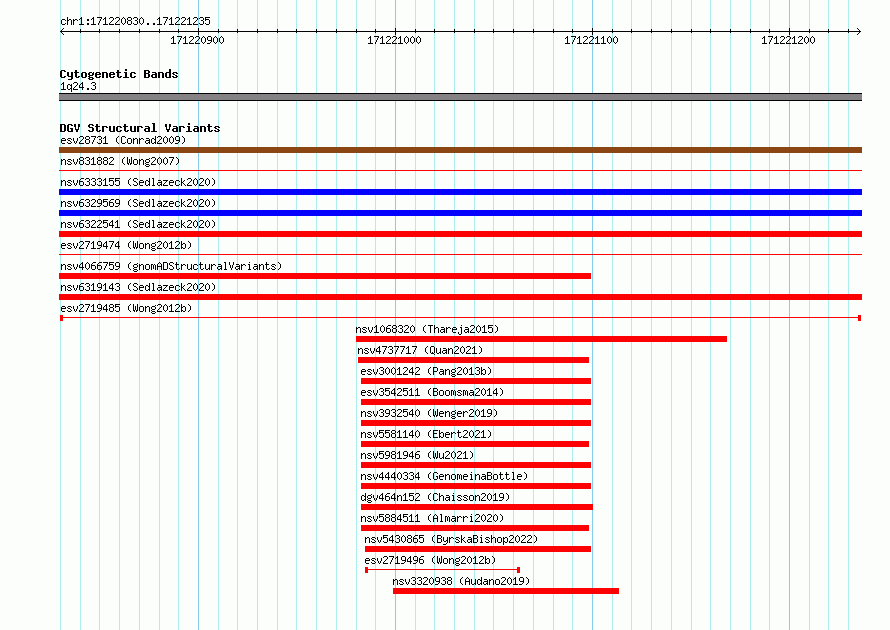This screenshot has height=630, width=890.
Task: Click esv2719496 (Wong2012b) label
Action: pyautogui.click(x=430, y=560)
